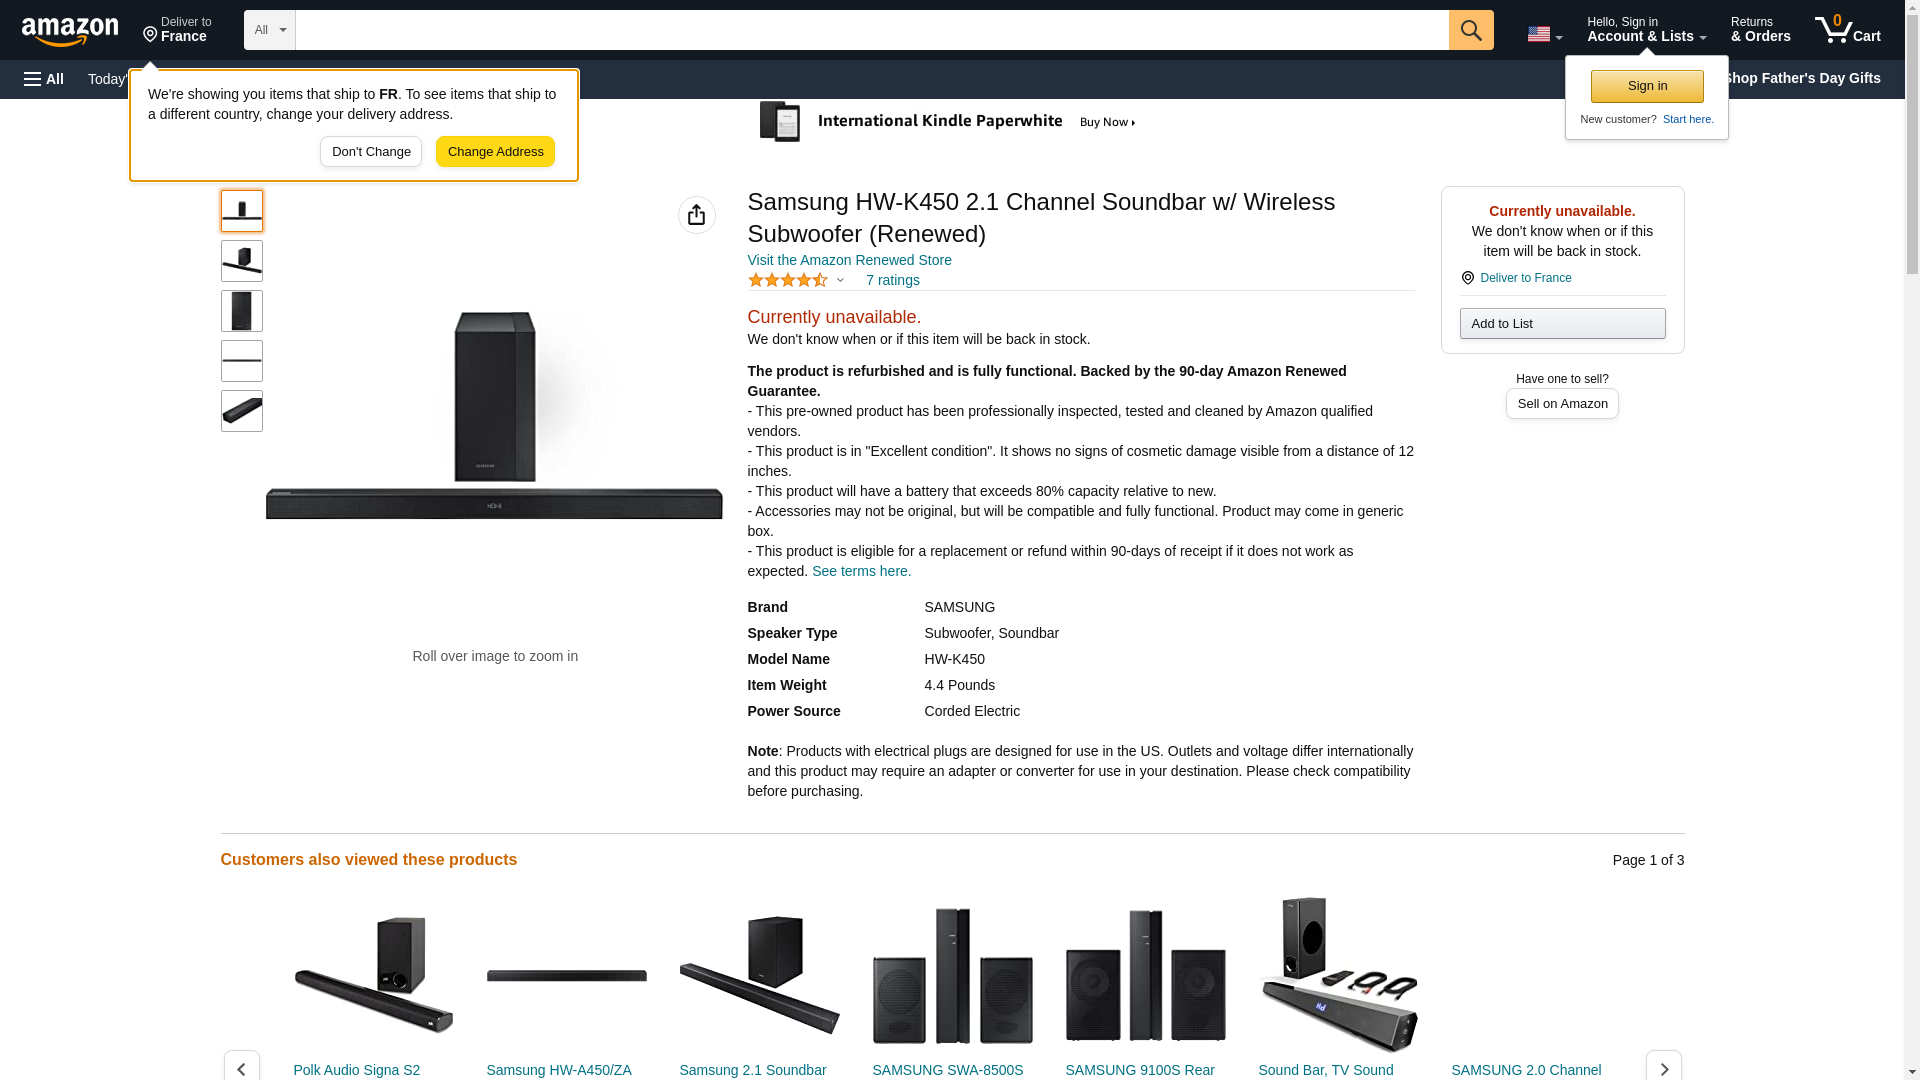The height and width of the screenshot is (1080, 1920).
Task: Select the second product thumbnail image
Action: pyautogui.click(x=242, y=261)
